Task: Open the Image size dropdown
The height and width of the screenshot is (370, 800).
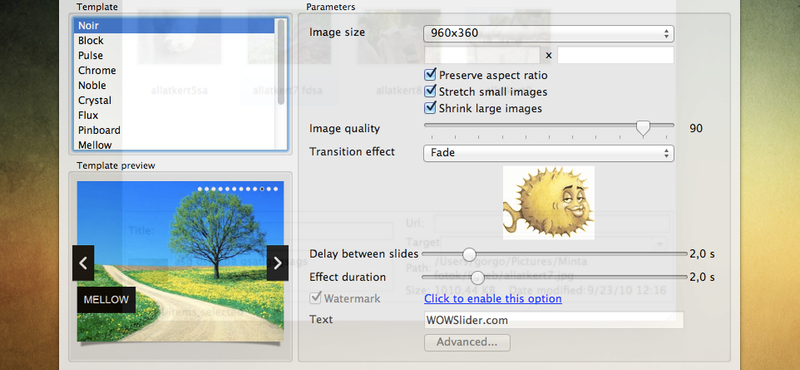Action: [x=548, y=34]
